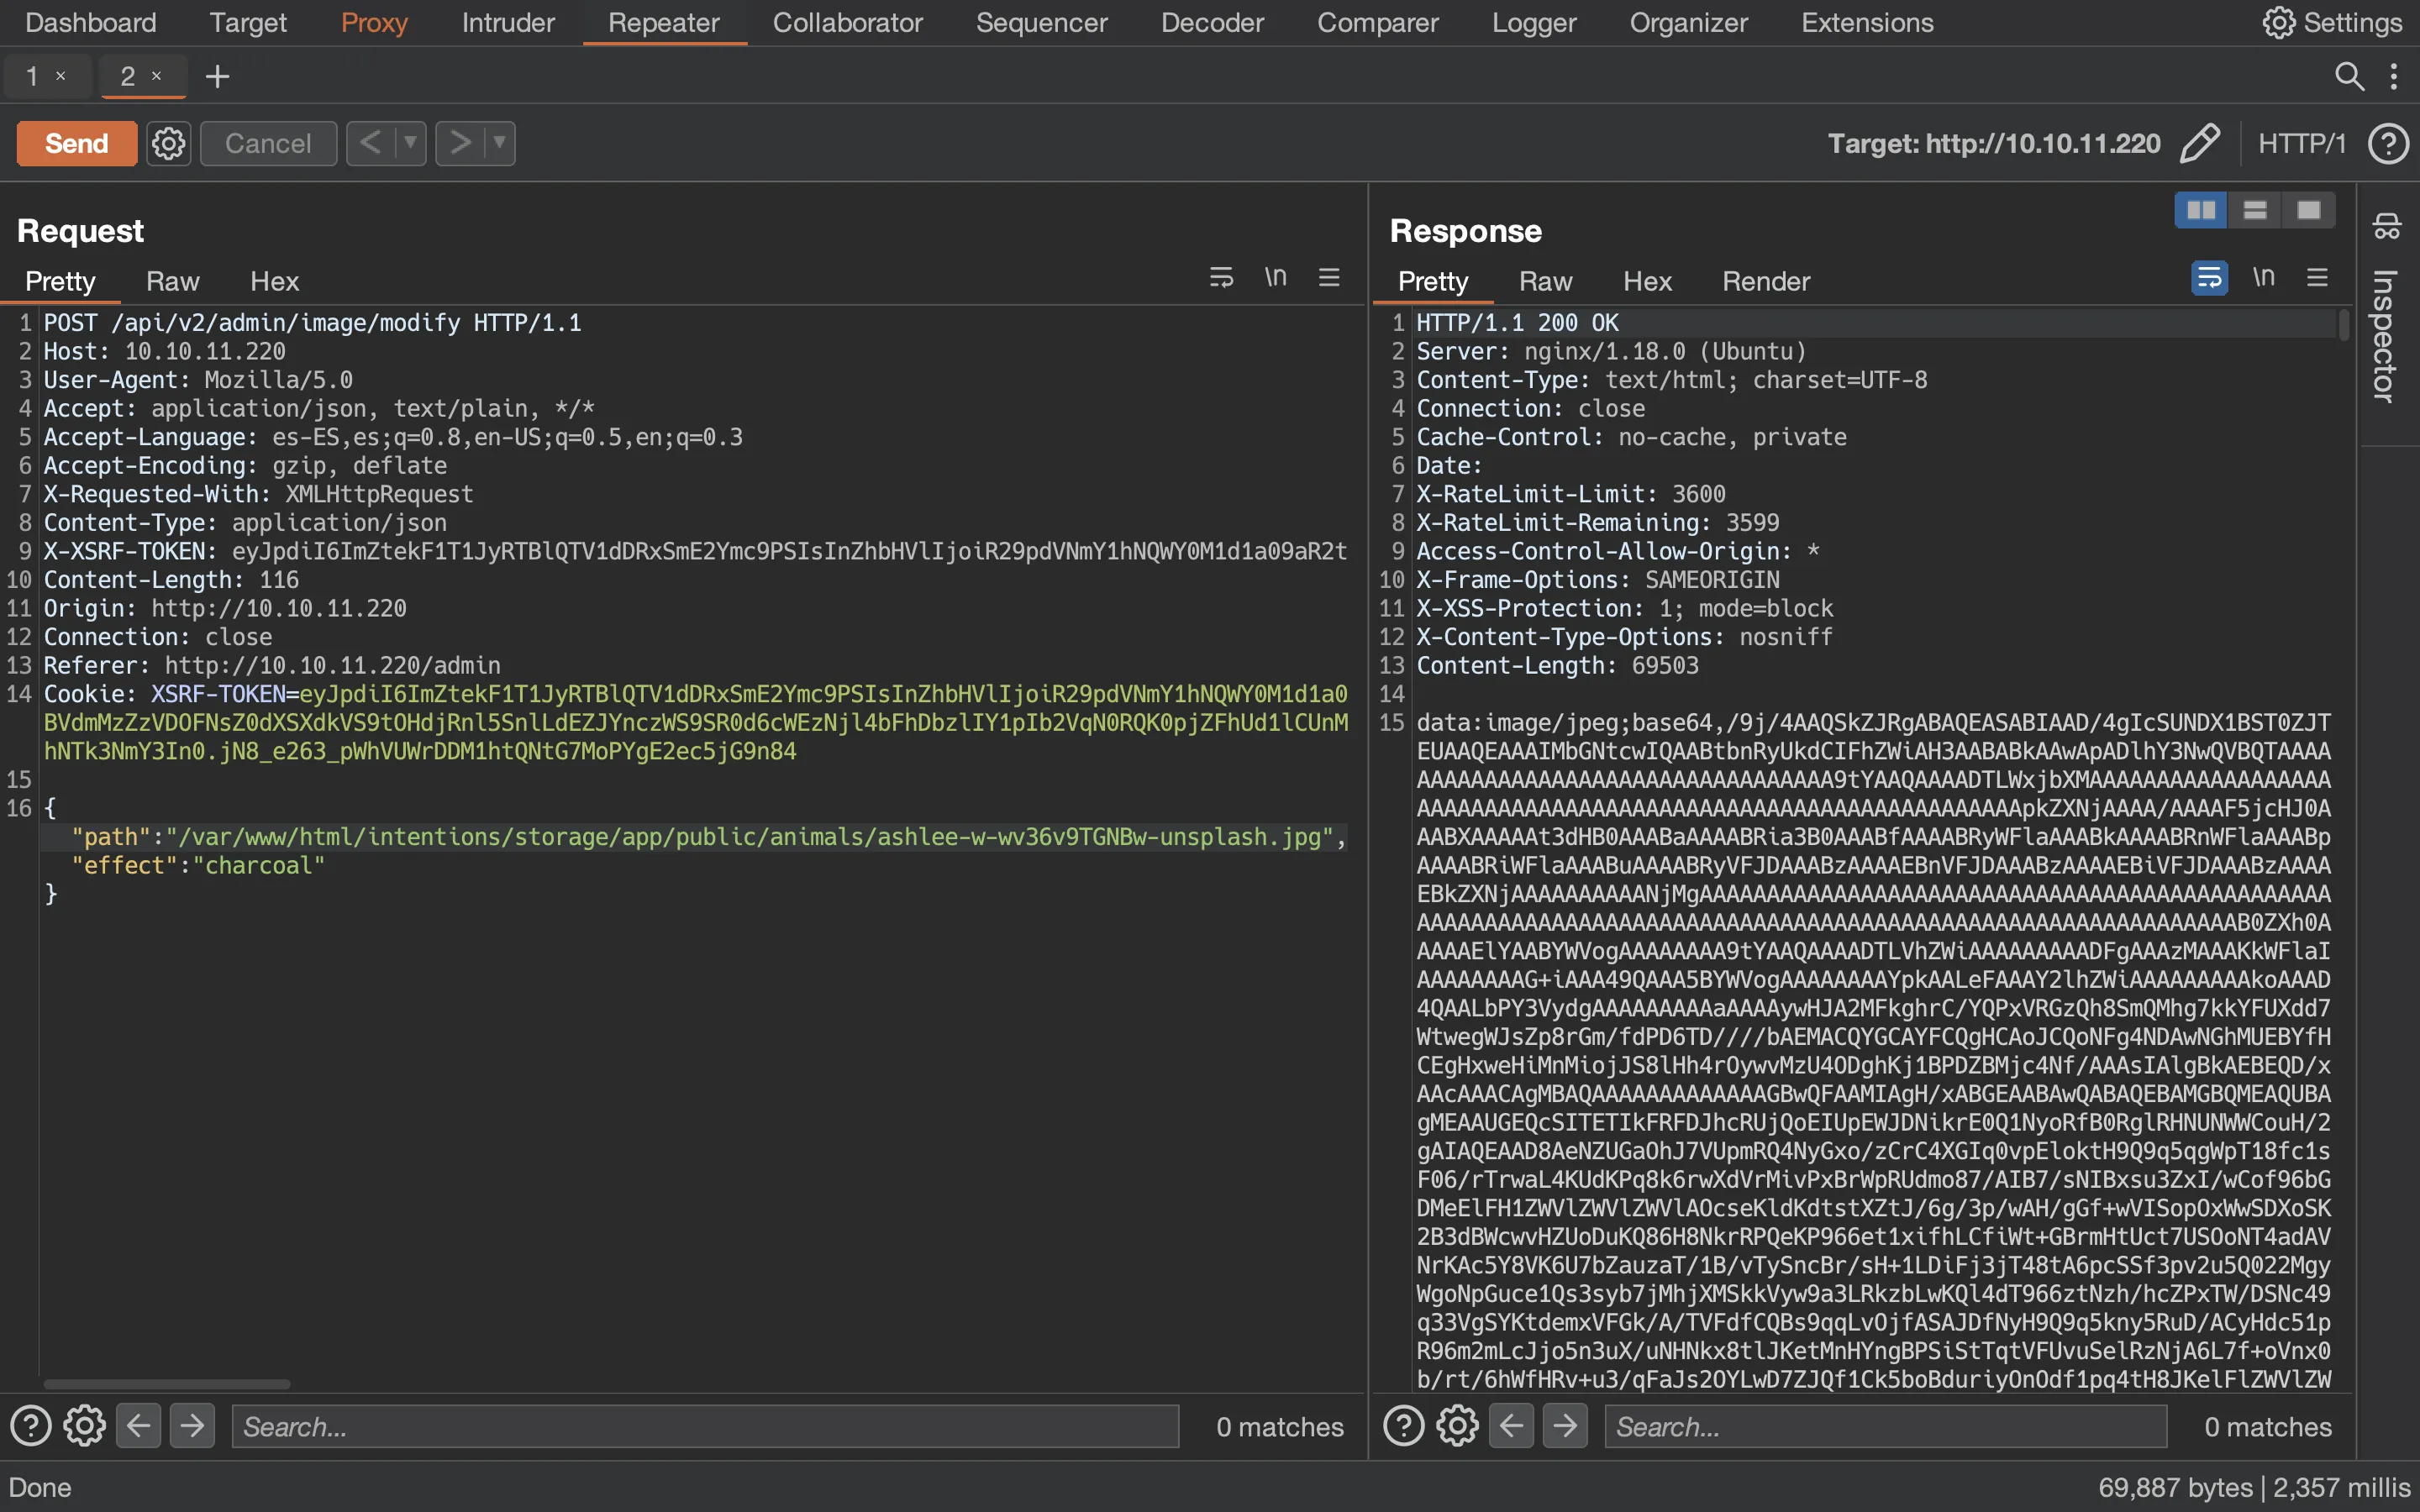Expand the next history dropdown arrow
Image resolution: width=2420 pixels, height=1512 pixels.
499,143
